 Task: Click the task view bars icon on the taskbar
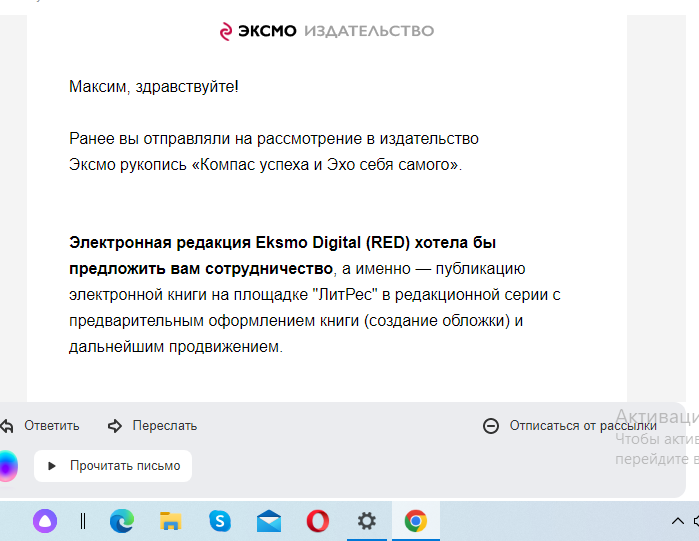pos(83,521)
